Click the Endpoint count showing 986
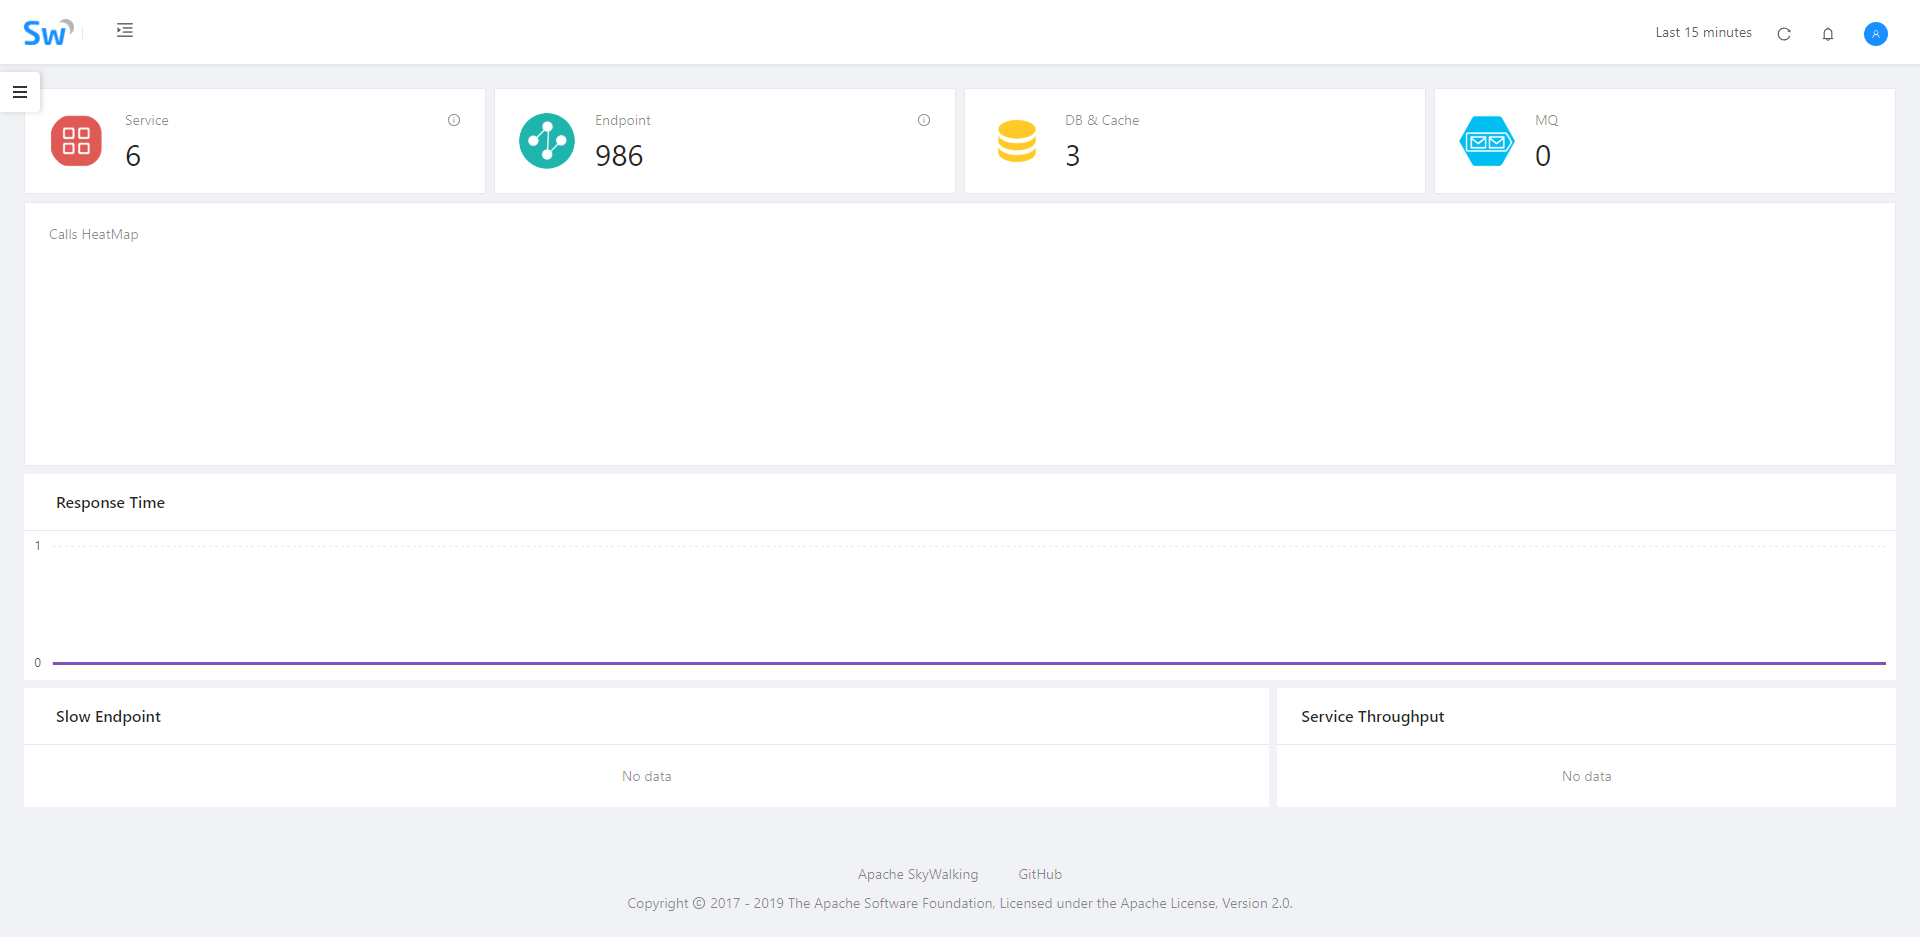 coord(619,155)
